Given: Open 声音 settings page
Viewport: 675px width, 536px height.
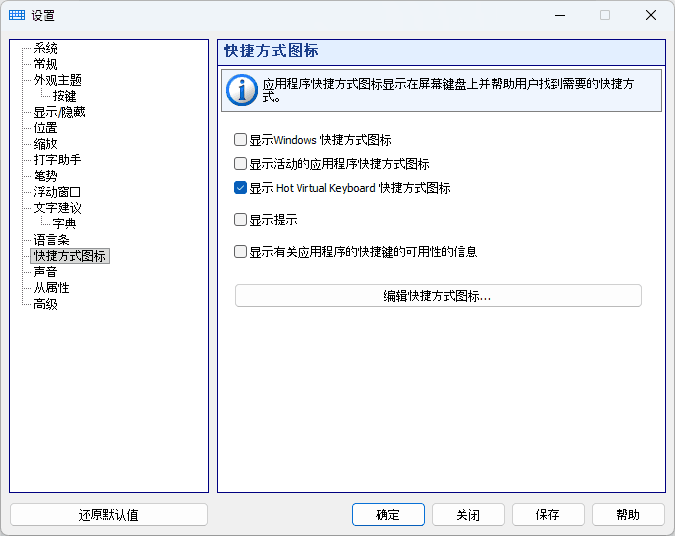Looking at the screenshot, I should pyautogui.click(x=46, y=272).
